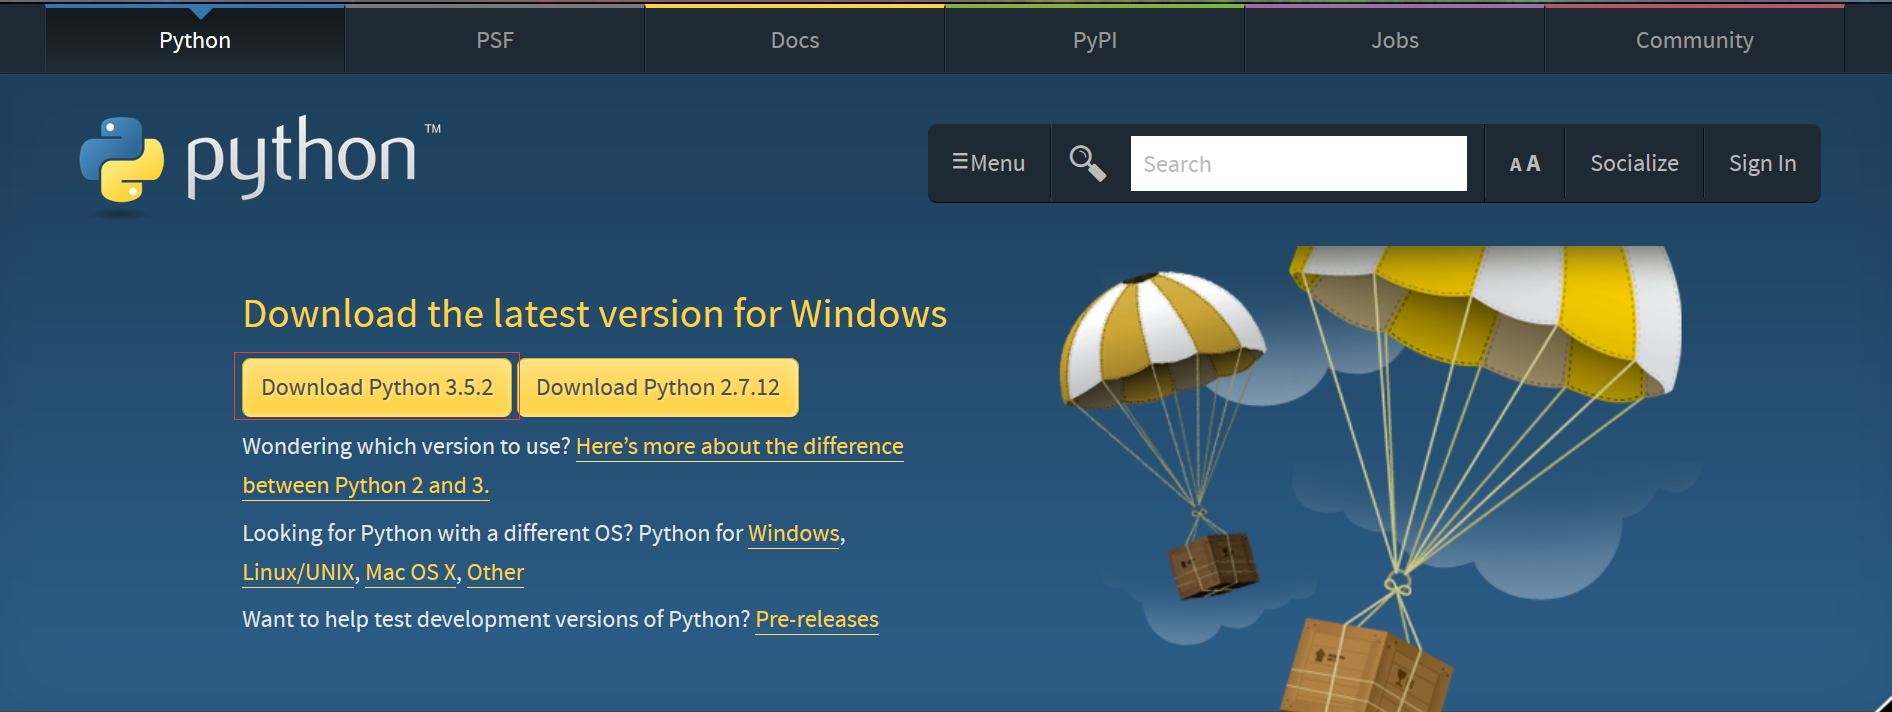The width and height of the screenshot is (1892, 712).
Task: Open the Windows download link
Action: [x=794, y=533]
